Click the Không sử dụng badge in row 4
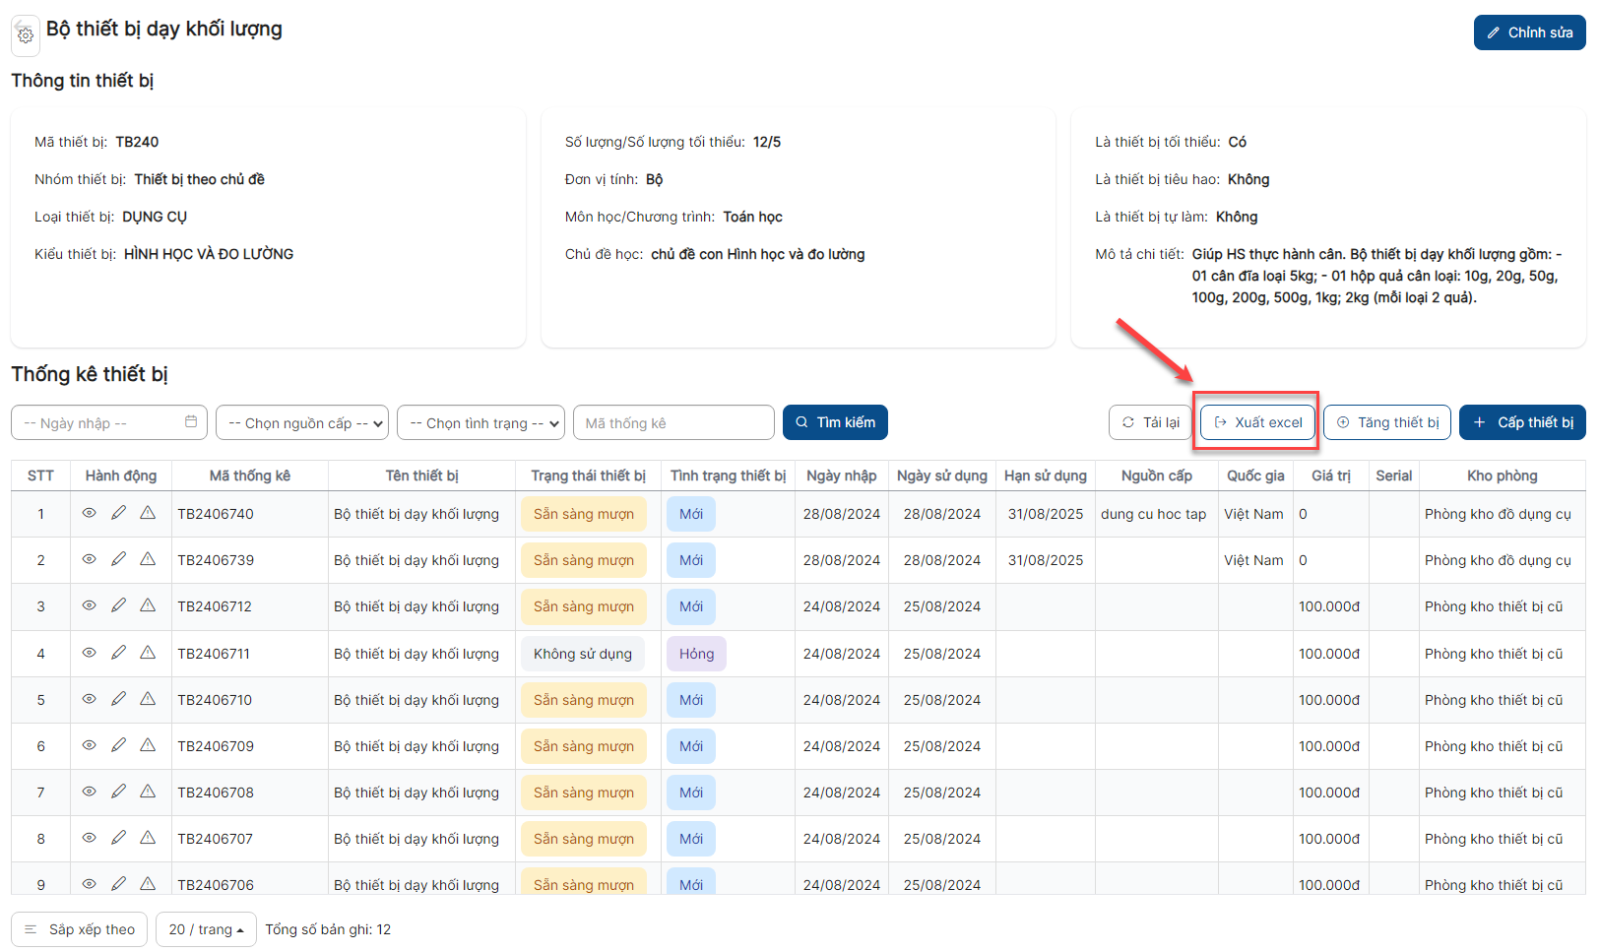1600x952 pixels. pos(583,653)
